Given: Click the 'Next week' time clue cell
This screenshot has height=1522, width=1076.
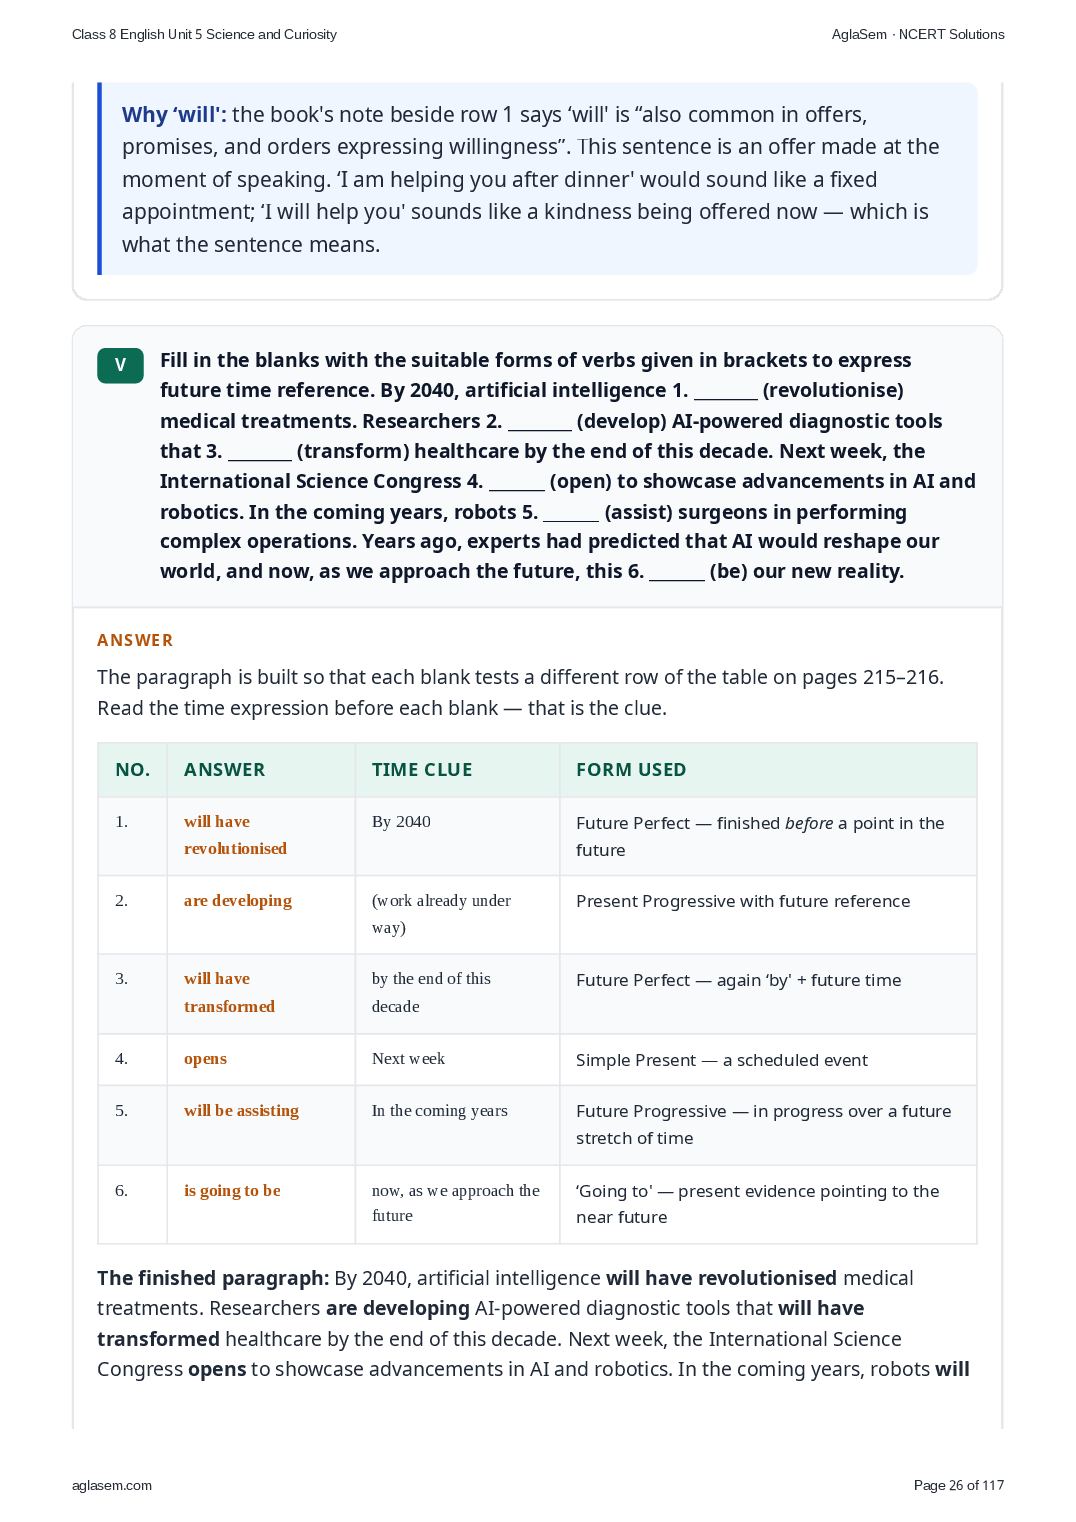Looking at the screenshot, I should coord(457,1058).
